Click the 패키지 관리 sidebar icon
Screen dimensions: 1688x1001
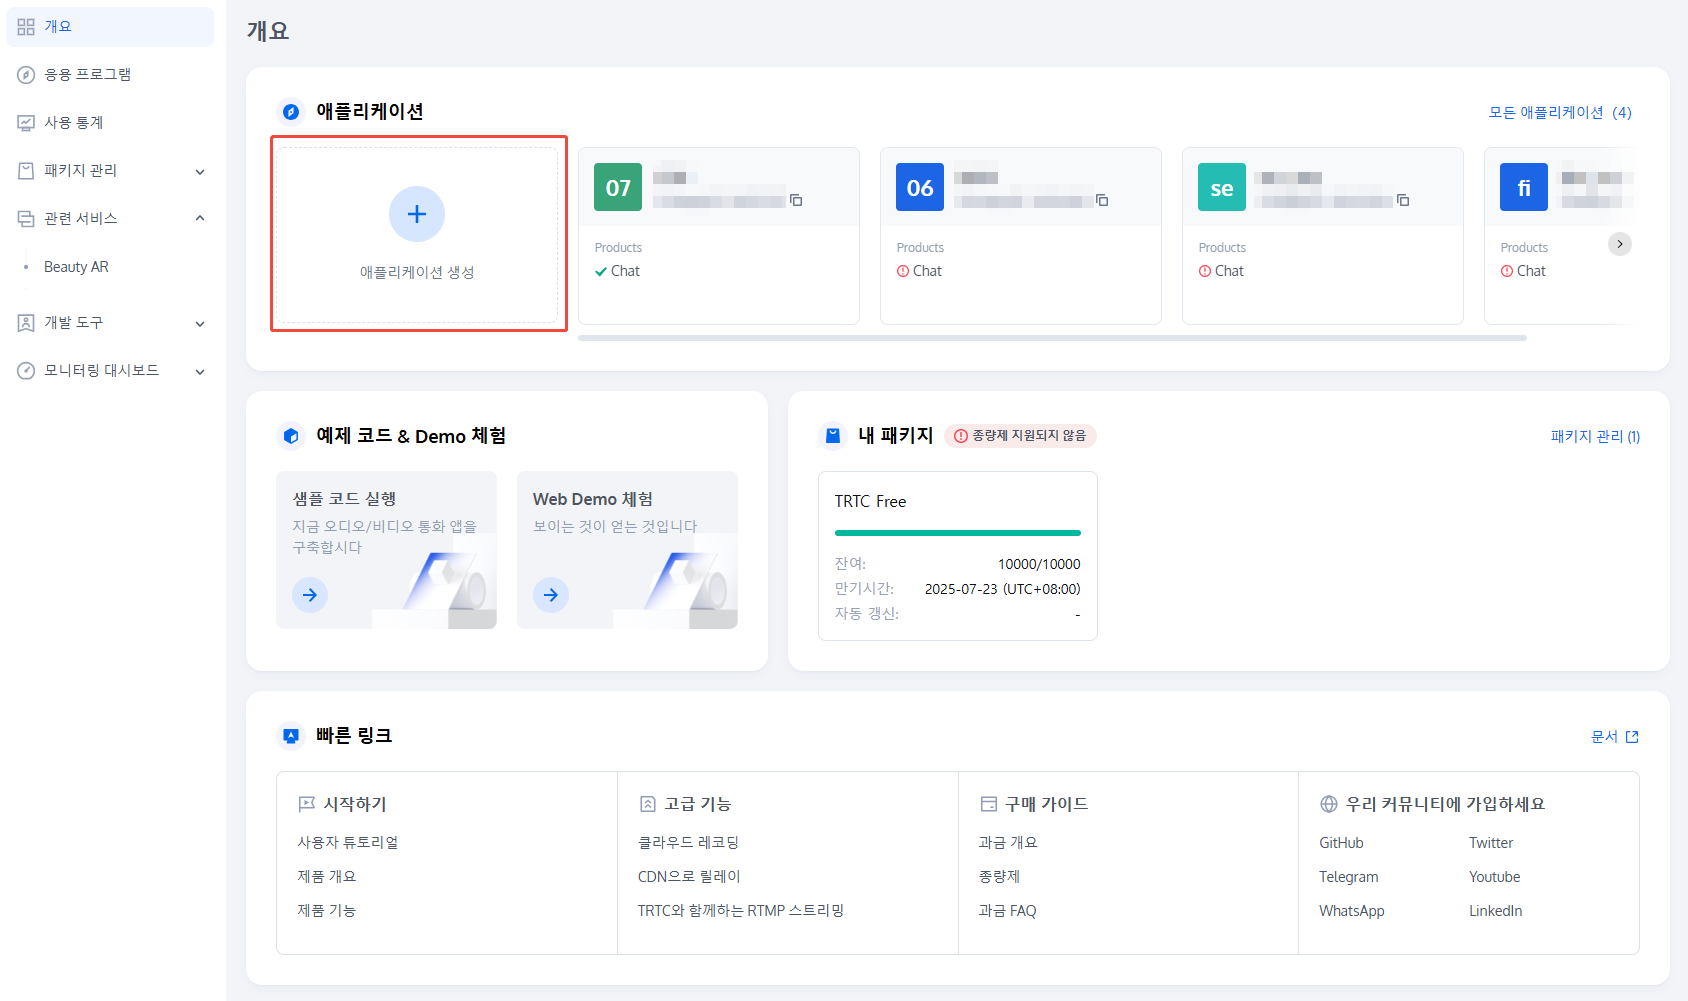pyautogui.click(x=26, y=171)
